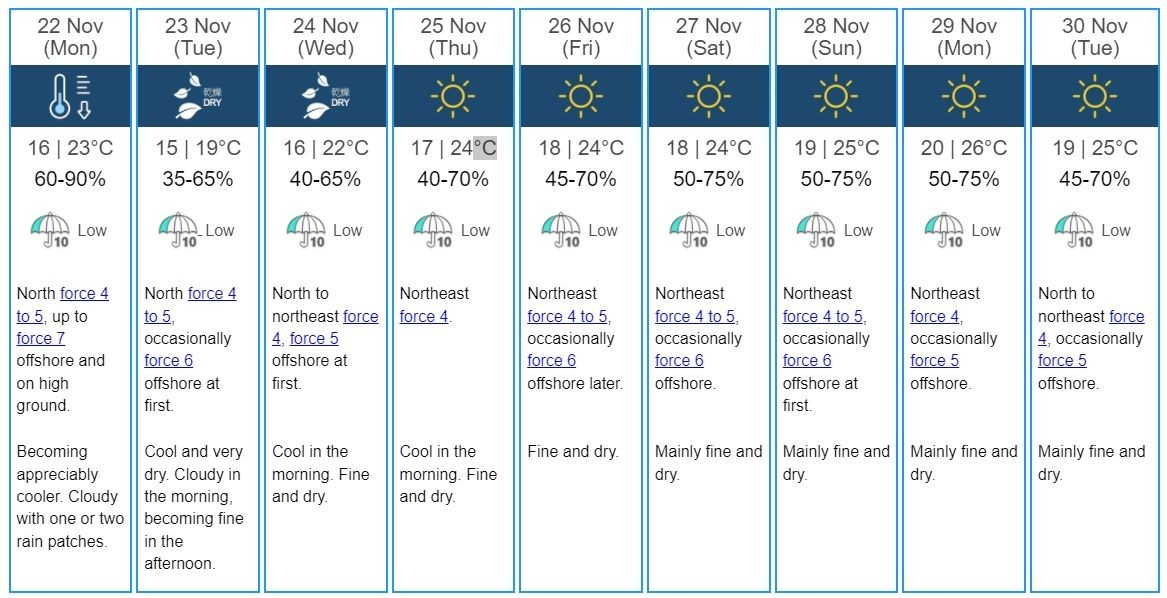The image size is (1167, 598).
Task: Open the 'force 7' link under 22 Nov
Action: tap(41, 338)
